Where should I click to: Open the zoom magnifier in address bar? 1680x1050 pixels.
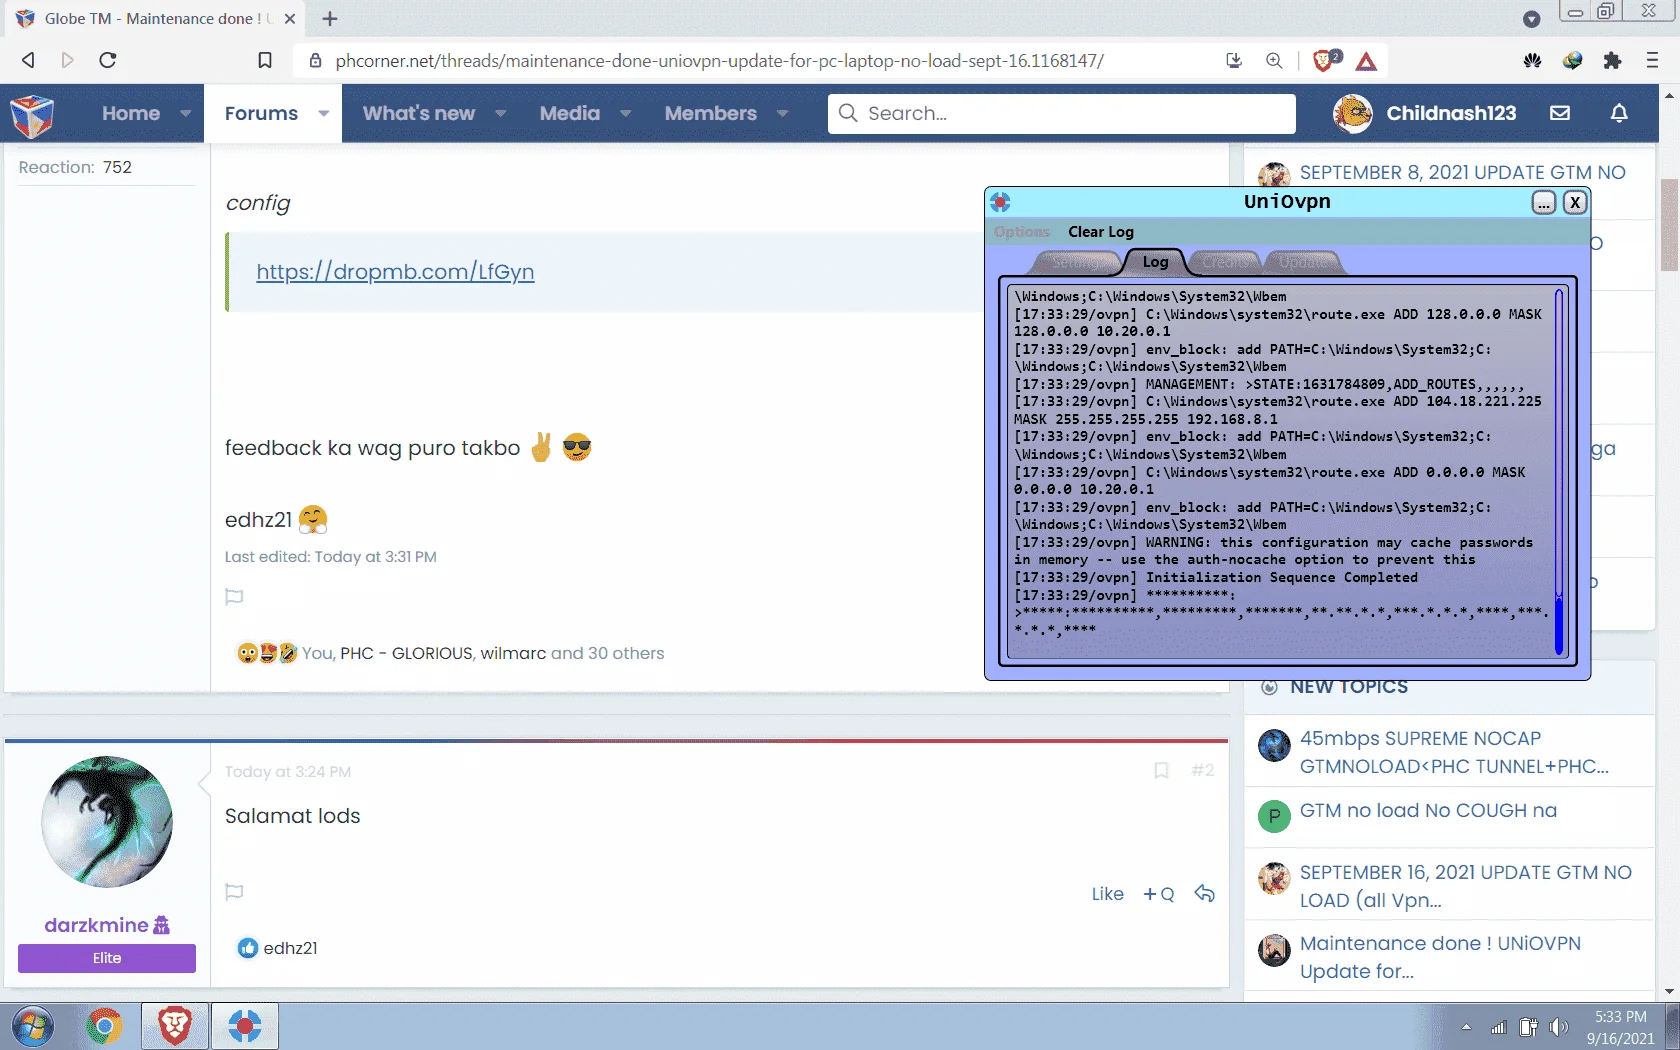pyautogui.click(x=1274, y=60)
